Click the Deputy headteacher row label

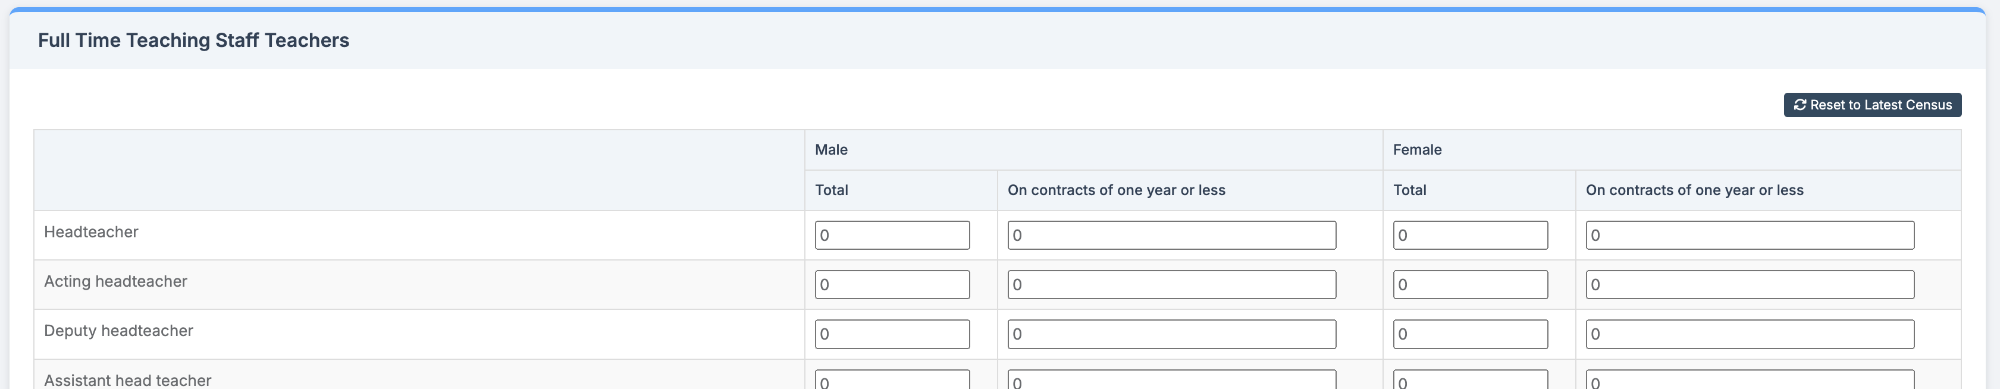pos(119,331)
